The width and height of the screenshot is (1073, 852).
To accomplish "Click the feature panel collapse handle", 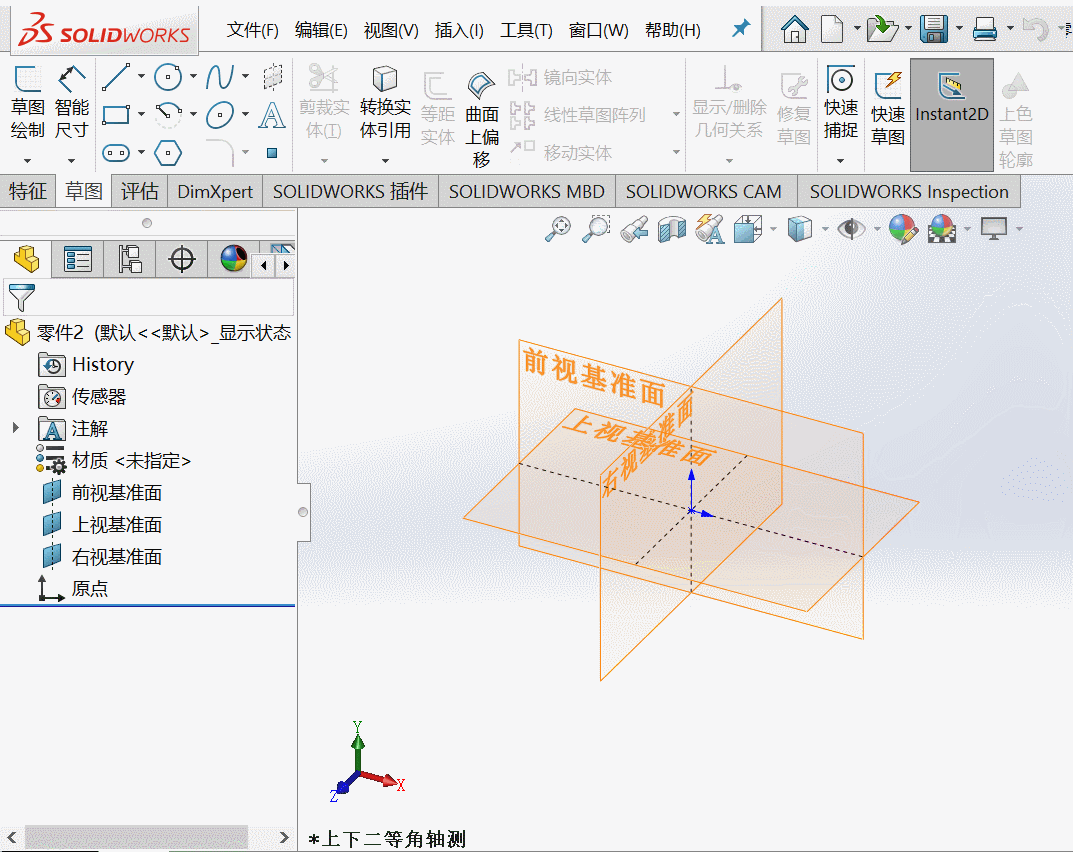I will pos(303,512).
